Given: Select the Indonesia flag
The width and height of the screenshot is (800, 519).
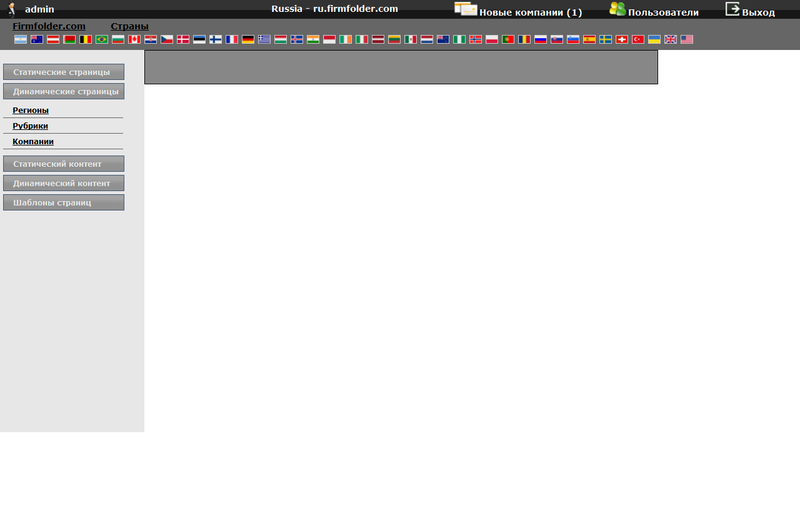Looking at the screenshot, I should 329,39.
